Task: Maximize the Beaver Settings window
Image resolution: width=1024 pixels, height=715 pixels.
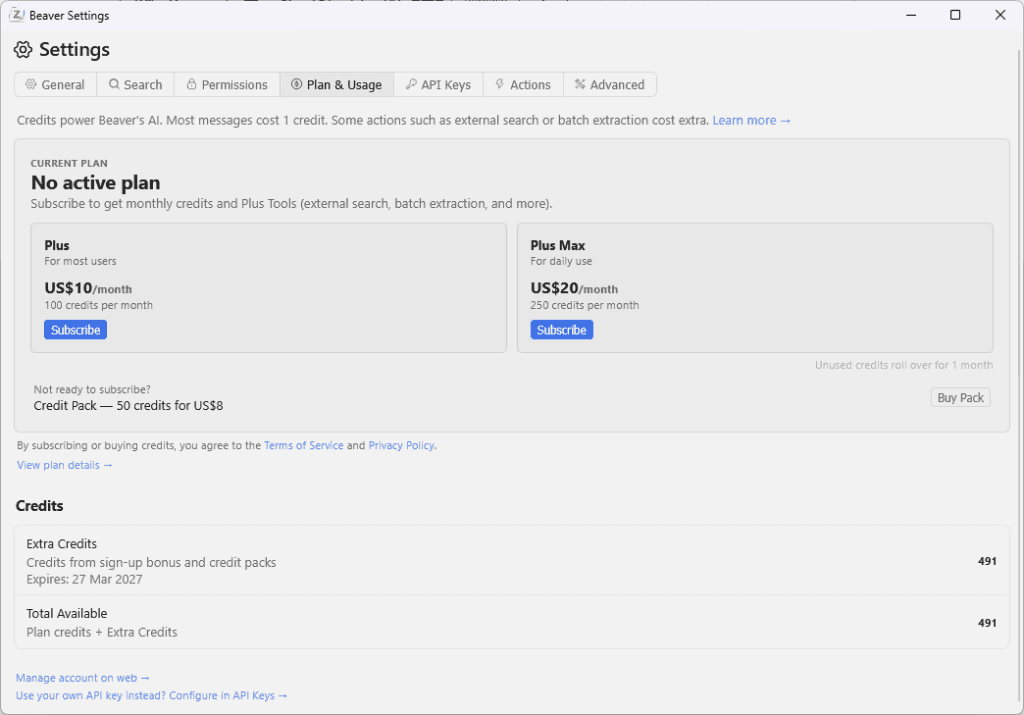Action: (955, 15)
